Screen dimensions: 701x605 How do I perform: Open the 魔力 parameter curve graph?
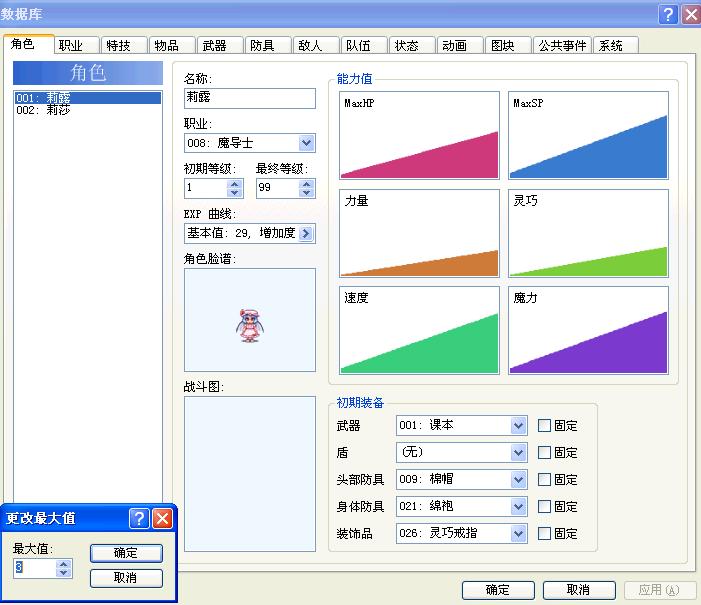[x=588, y=330]
